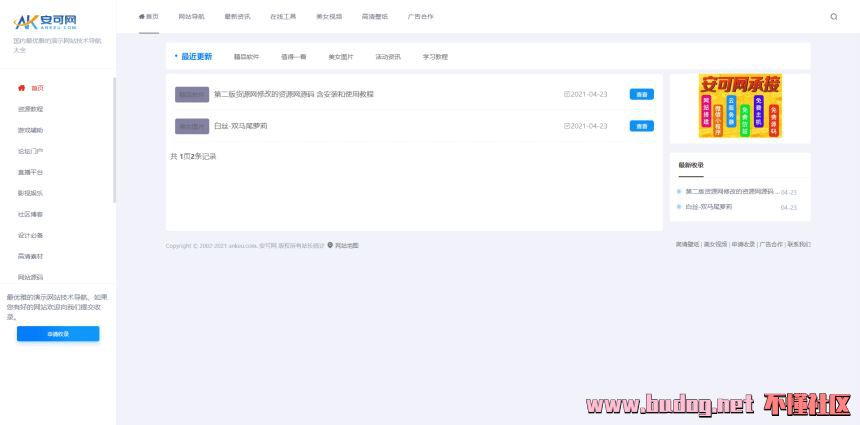
Task: Open the 安可网承接 advertisement banner
Action: click(x=740, y=105)
